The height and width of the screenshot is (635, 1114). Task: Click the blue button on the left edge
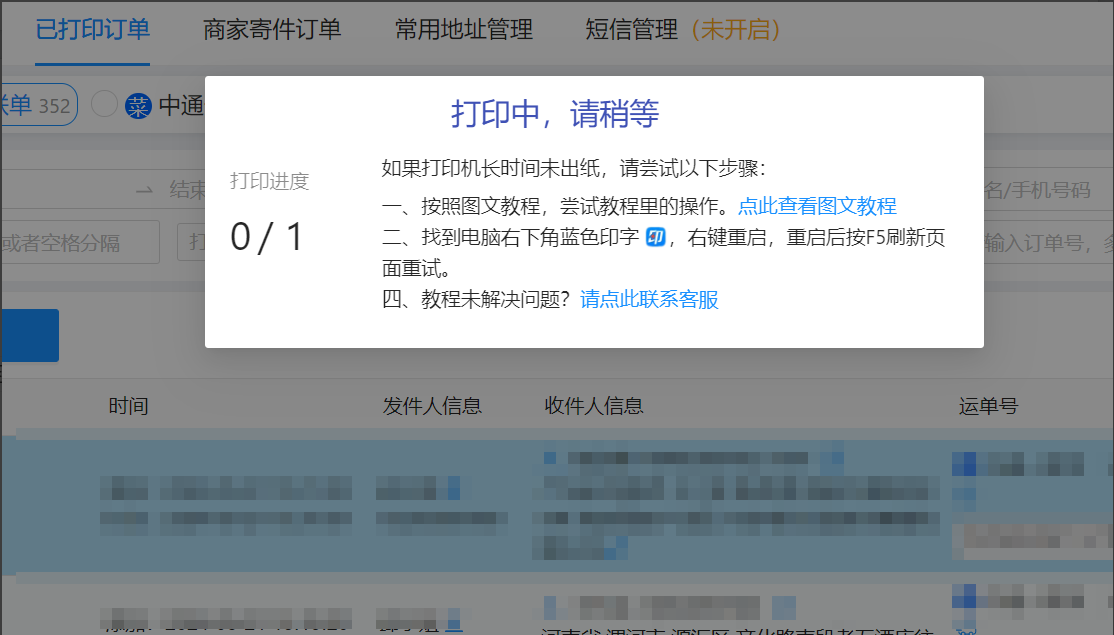pyautogui.click(x=30, y=335)
